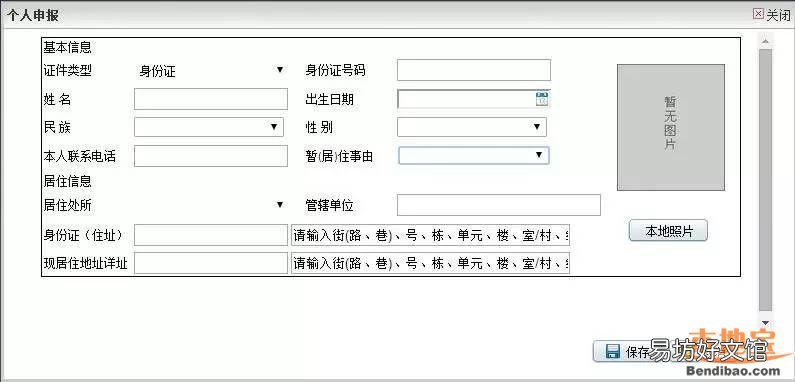Click the 基本信息 section heading
Image resolution: width=795 pixels, height=382 pixels.
click(67, 47)
